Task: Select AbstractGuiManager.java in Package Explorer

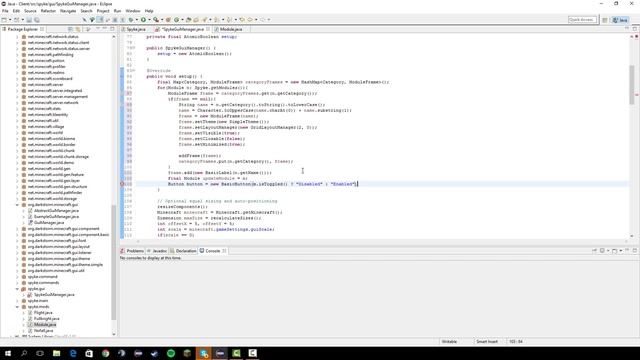Action: coord(56,211)
